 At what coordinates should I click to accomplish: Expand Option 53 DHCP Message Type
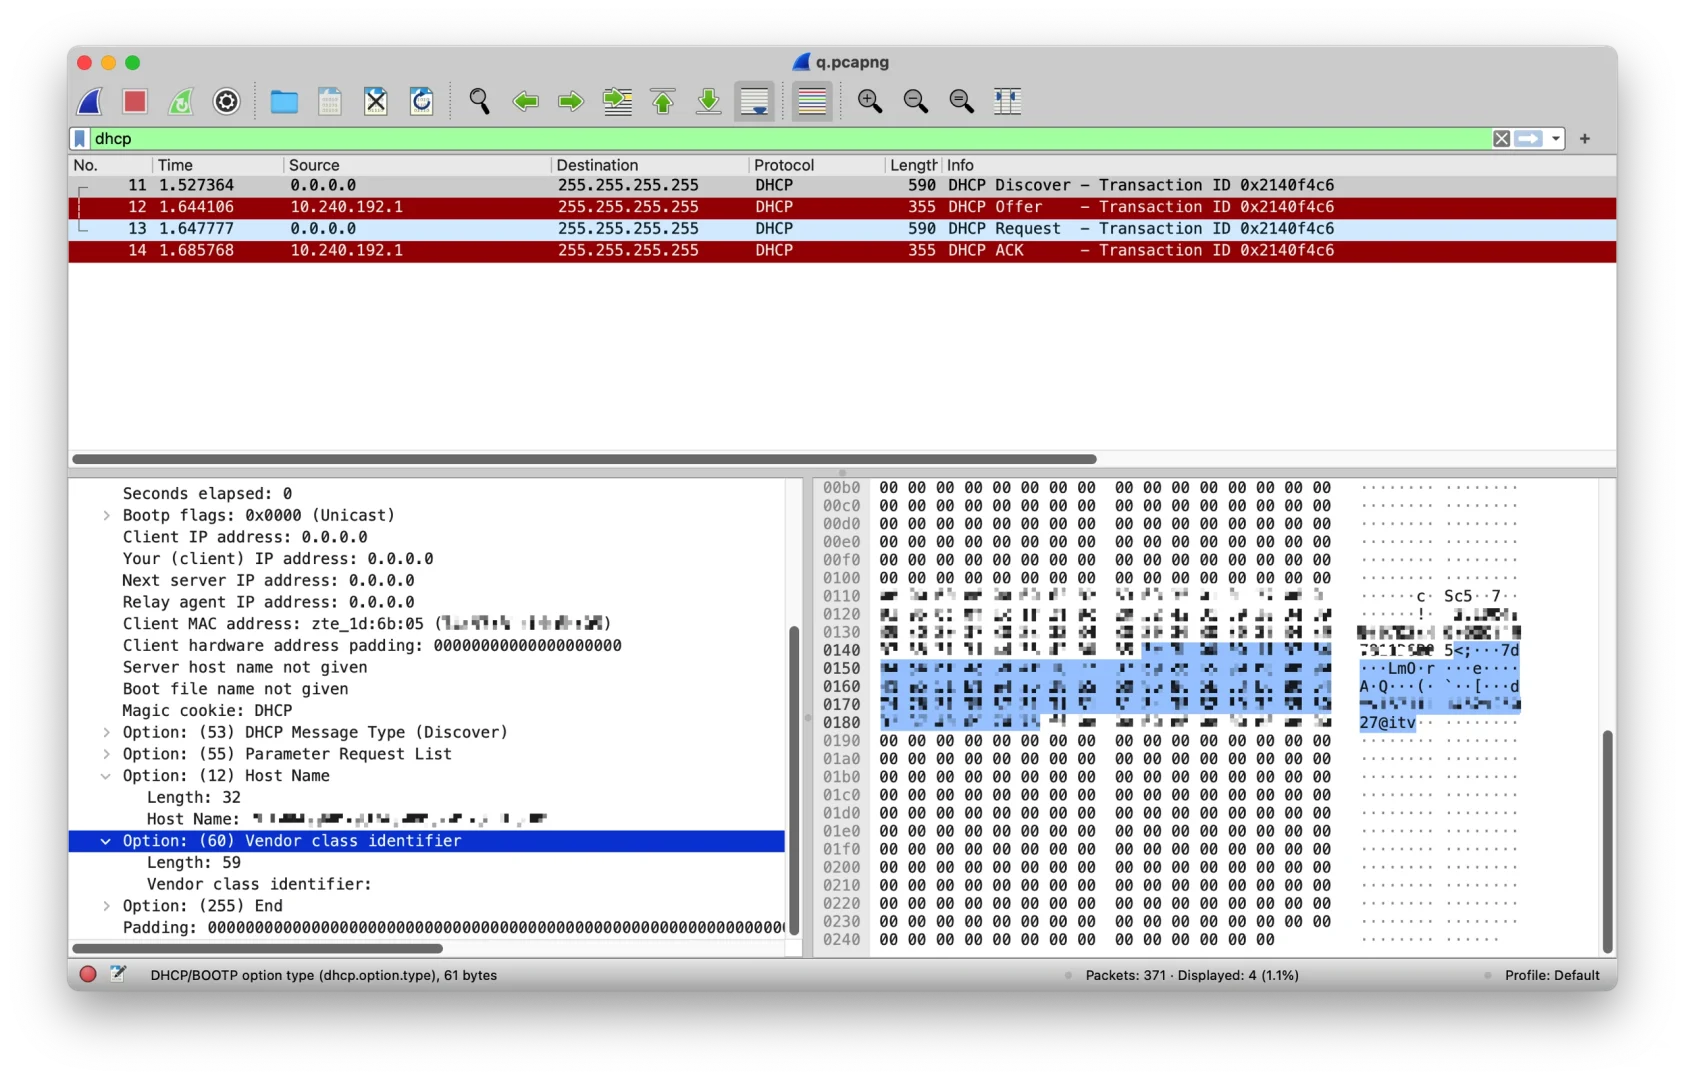[106, 733]
